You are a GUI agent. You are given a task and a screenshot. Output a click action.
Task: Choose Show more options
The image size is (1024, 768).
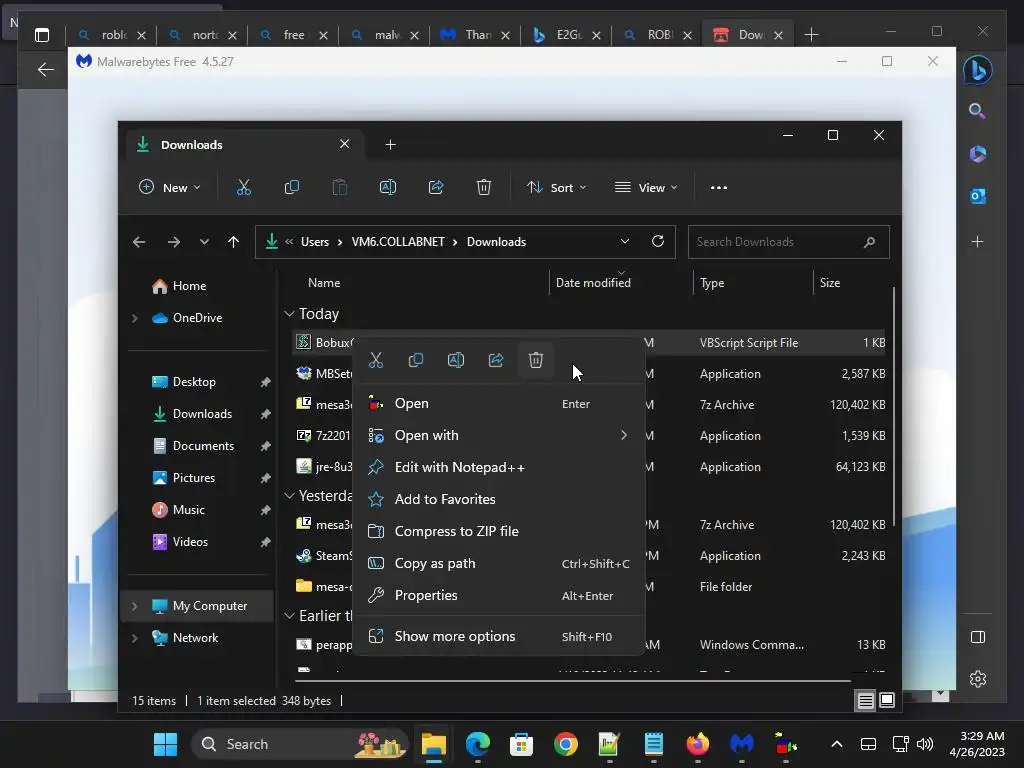499,637
